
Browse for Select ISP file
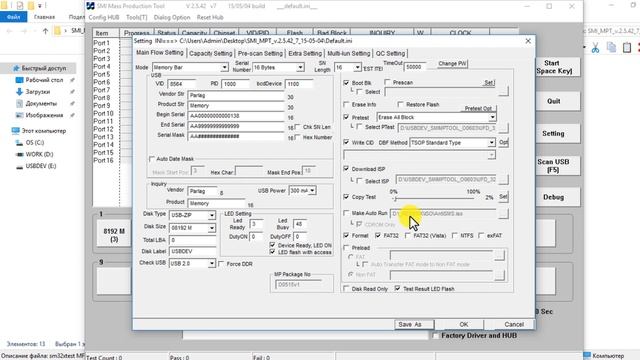504,180
